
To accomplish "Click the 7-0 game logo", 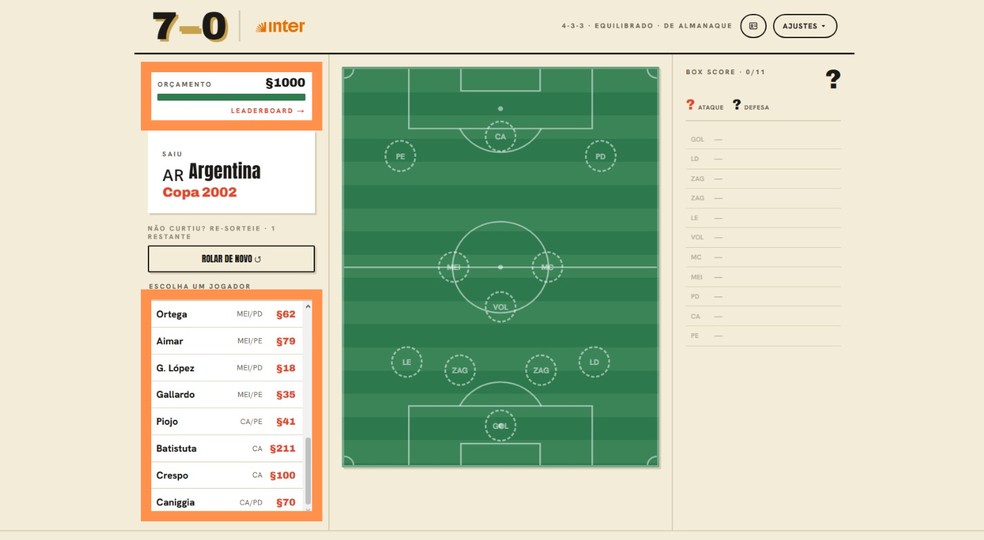I will pyautogui.click(x=190, y=26).
